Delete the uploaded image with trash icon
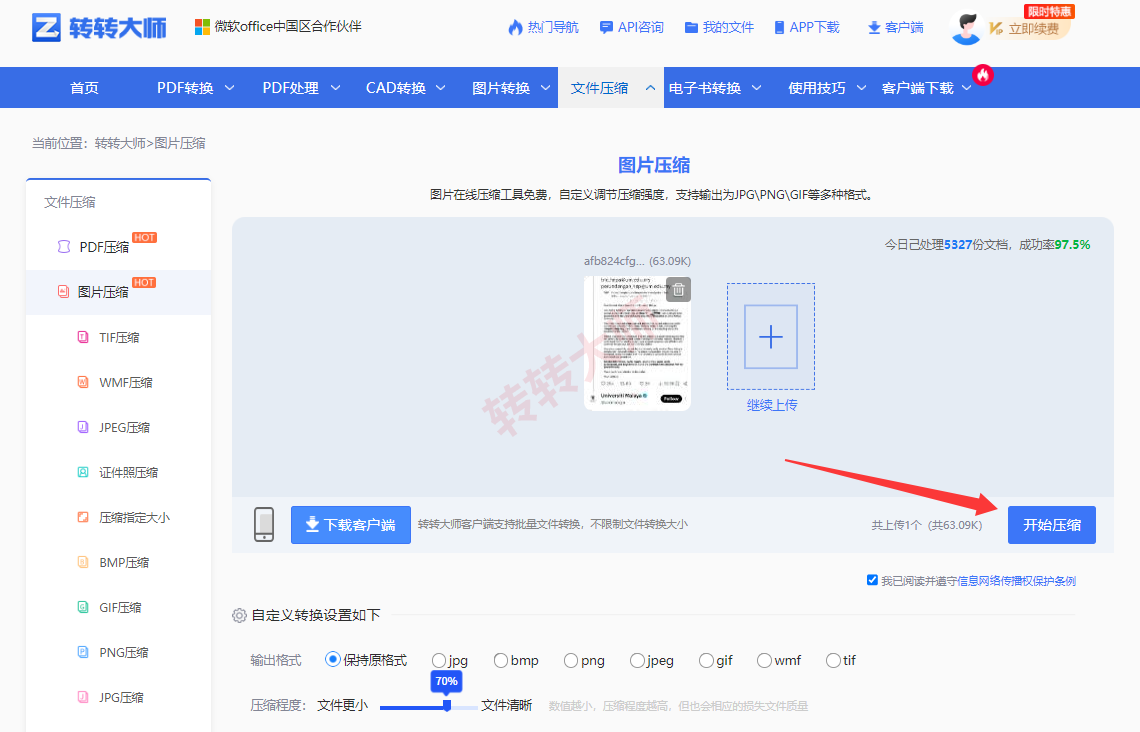The image size is (1140, 732). pyautogui.click(x=678, y=289)
